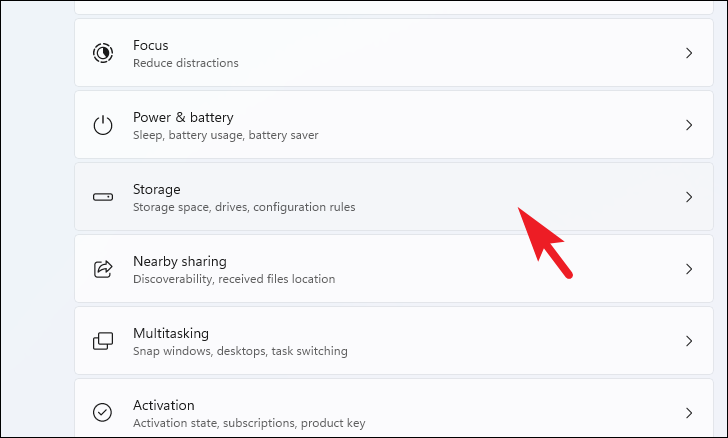Open the Multitasking settings title
728x438 pixels.
click(171, 333)
